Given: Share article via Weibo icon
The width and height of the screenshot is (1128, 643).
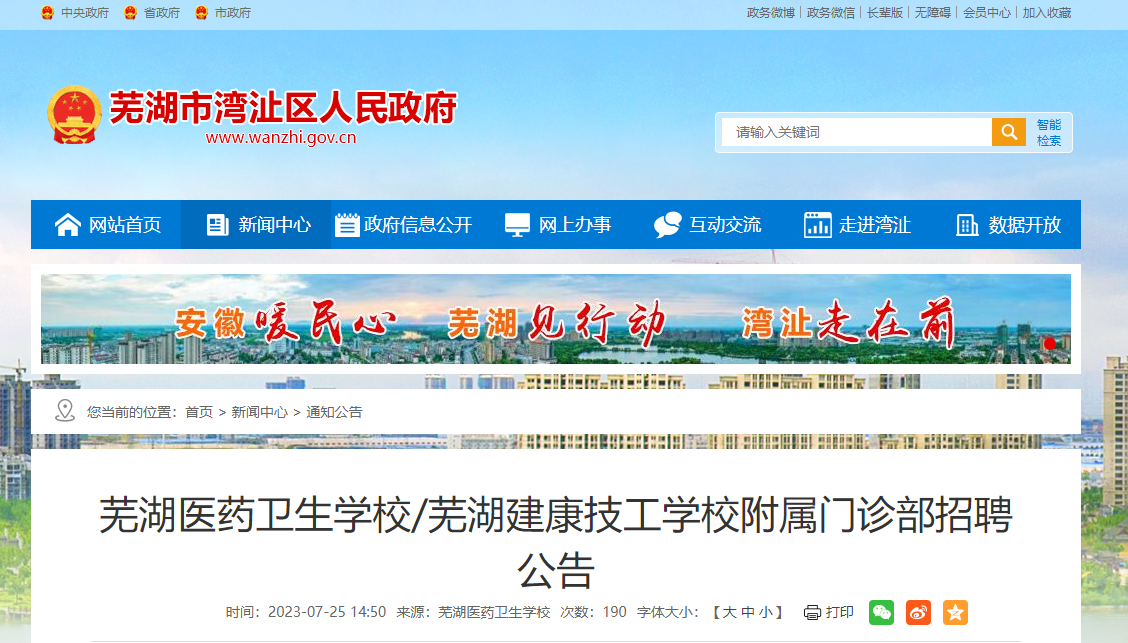Looking at the screenshot, I should 918,612.
